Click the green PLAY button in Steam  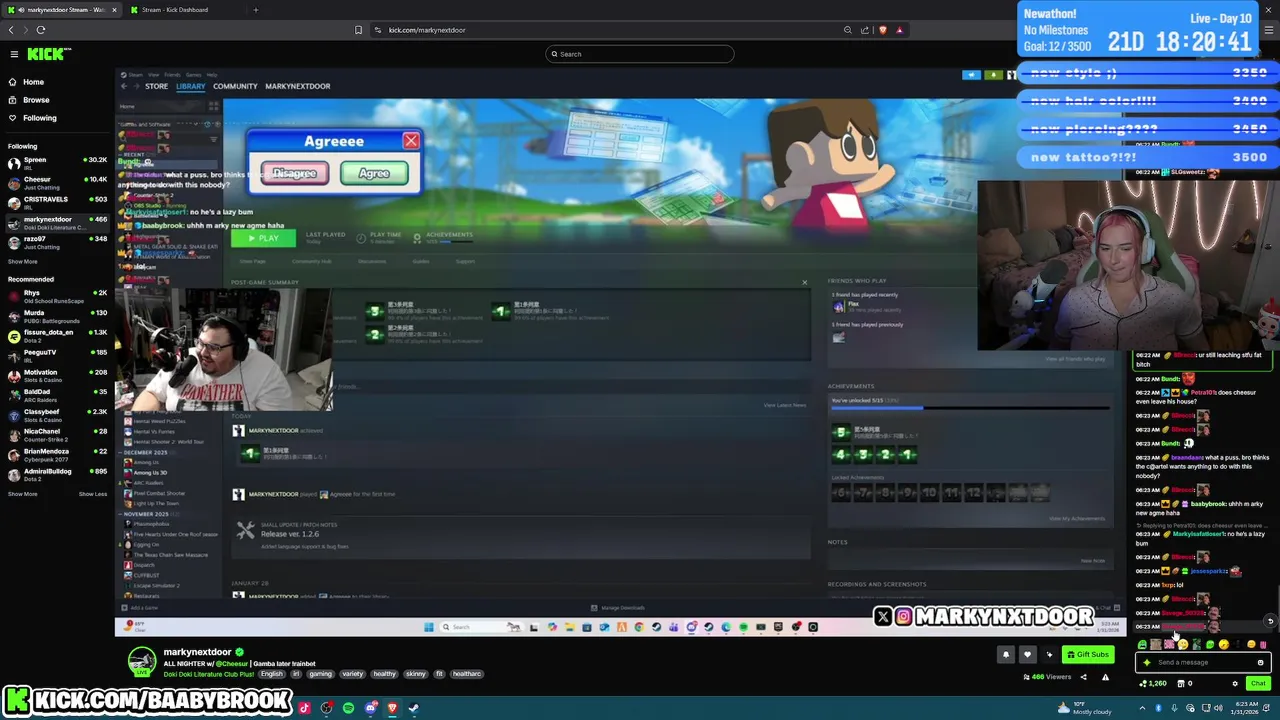(x=263, y=238)
